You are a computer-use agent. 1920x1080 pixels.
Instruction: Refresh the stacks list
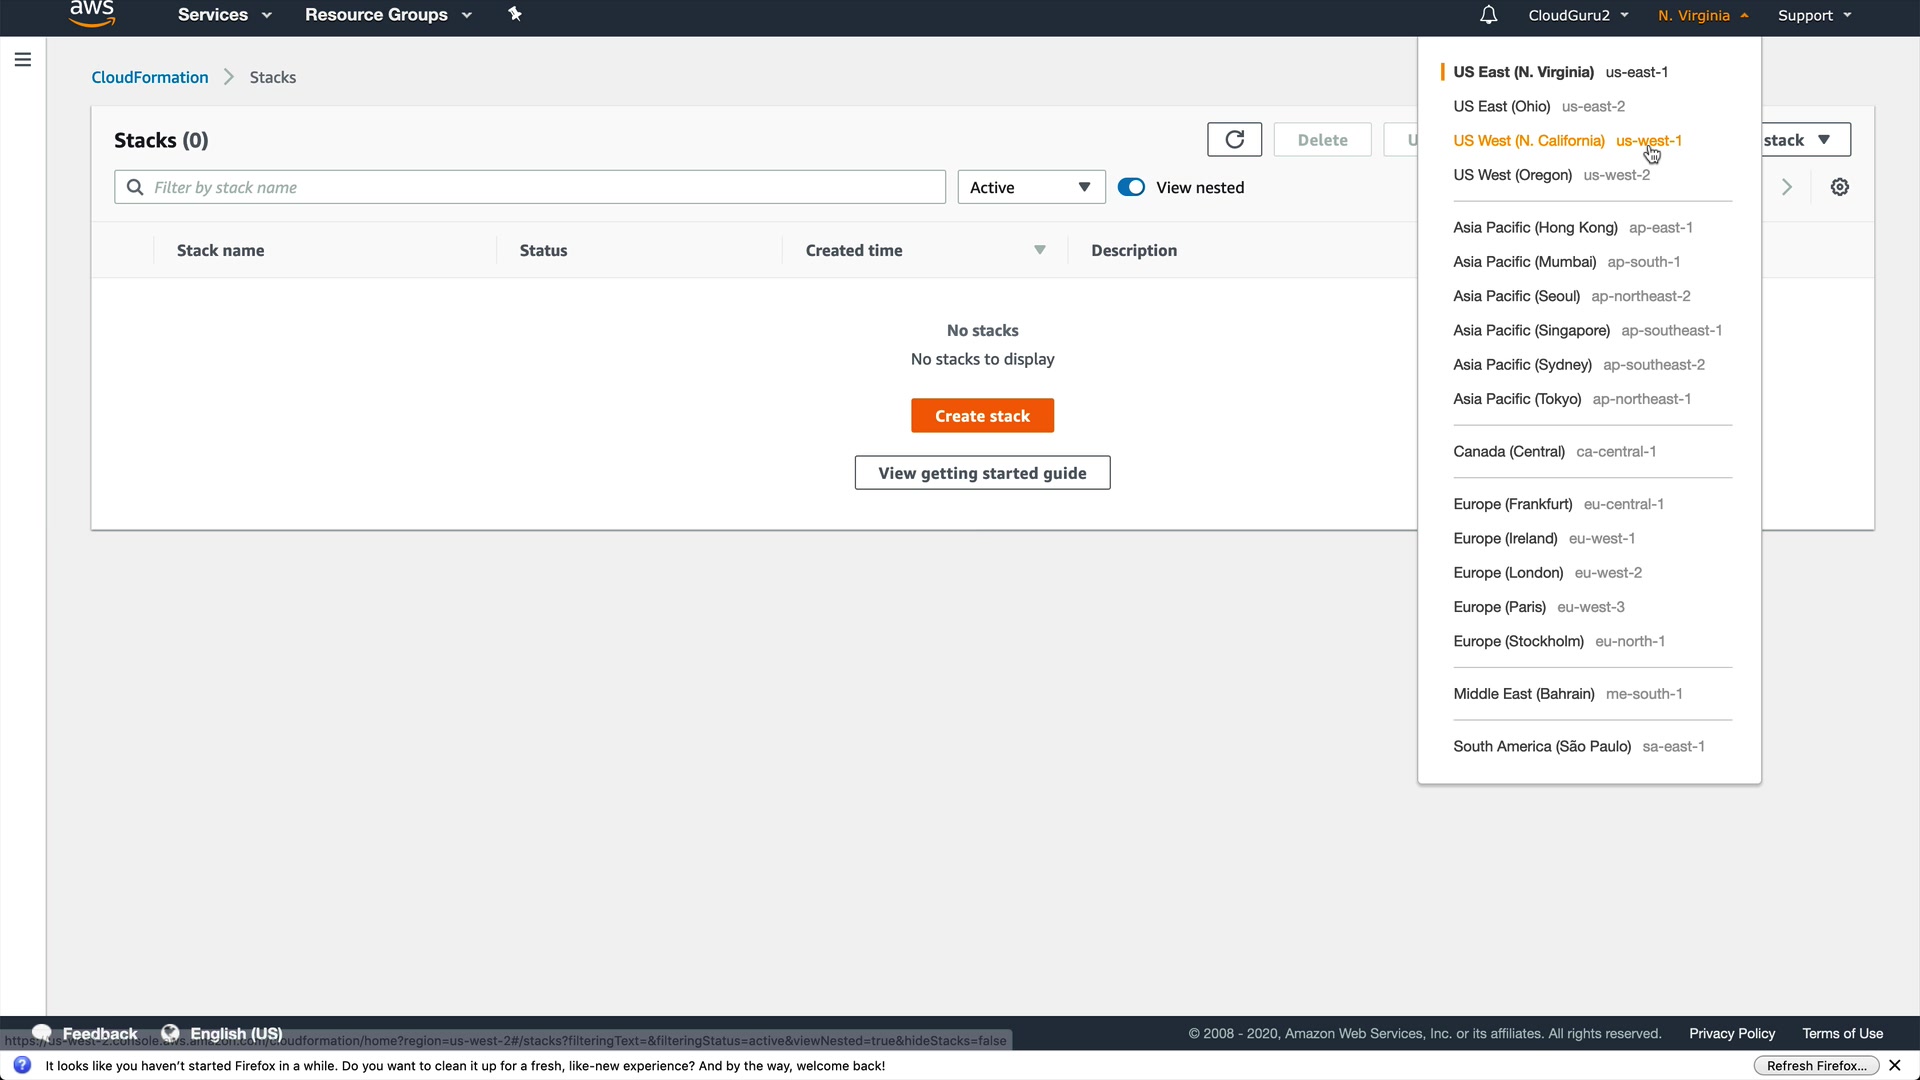click(1234, 140)
